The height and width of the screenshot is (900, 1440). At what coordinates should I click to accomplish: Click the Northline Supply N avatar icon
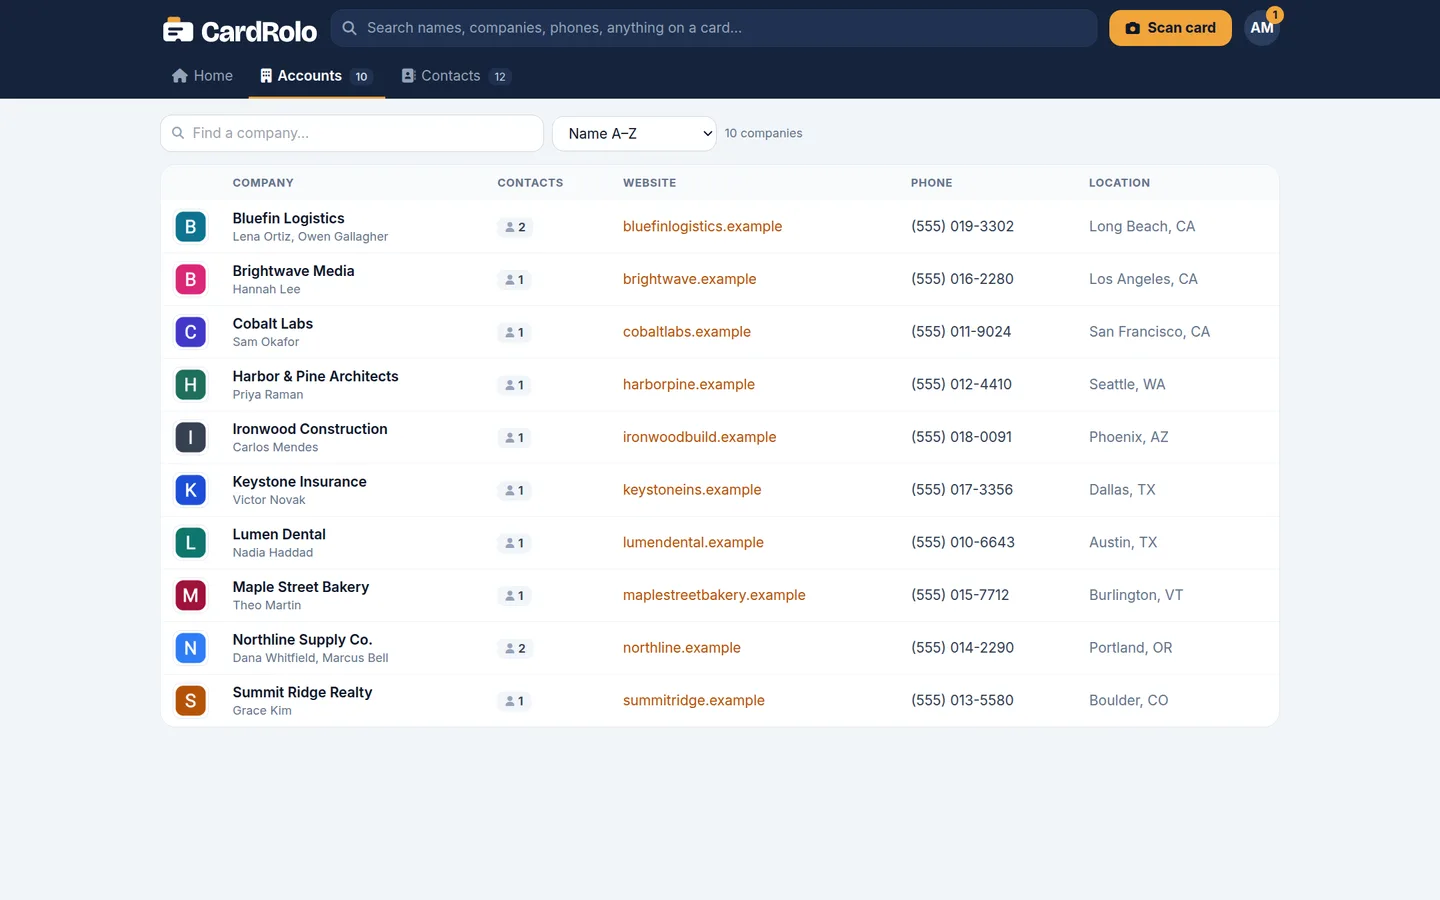pyautogui.click(x=191, y=648)
